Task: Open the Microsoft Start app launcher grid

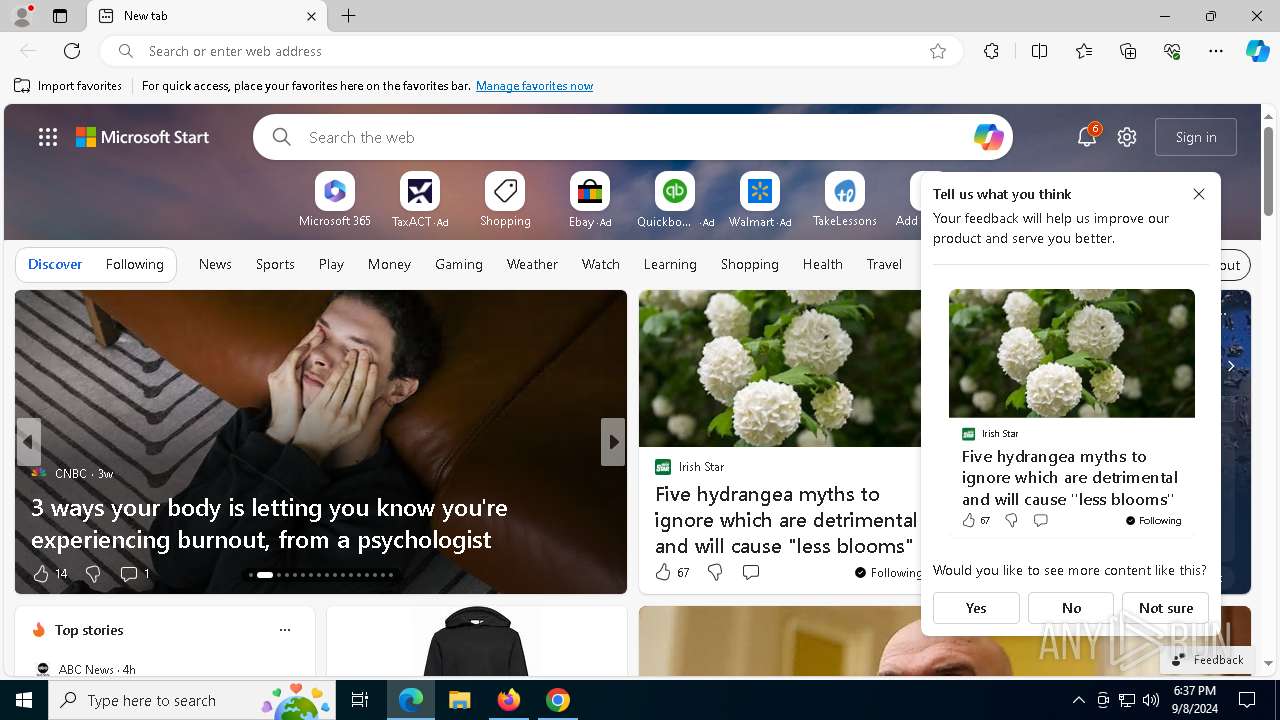Action: [x=48, y=137]
